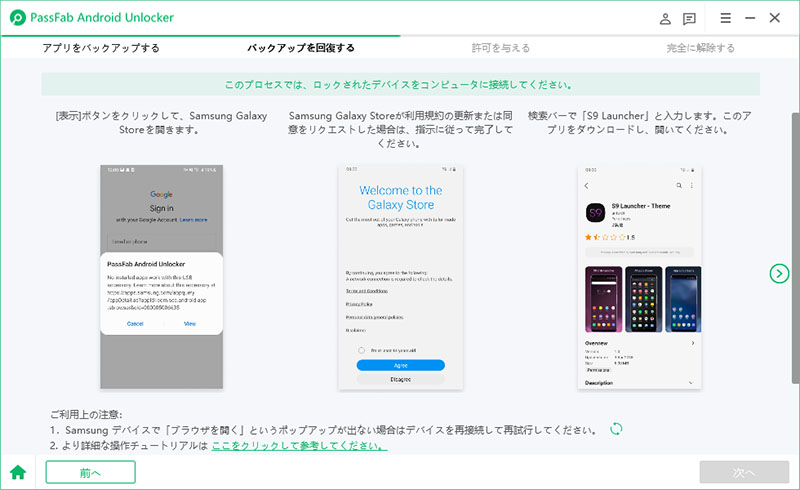The height and width of the screenshot is (490, 800).
Task: Click the 次へ next button
Action: (744, 472)
